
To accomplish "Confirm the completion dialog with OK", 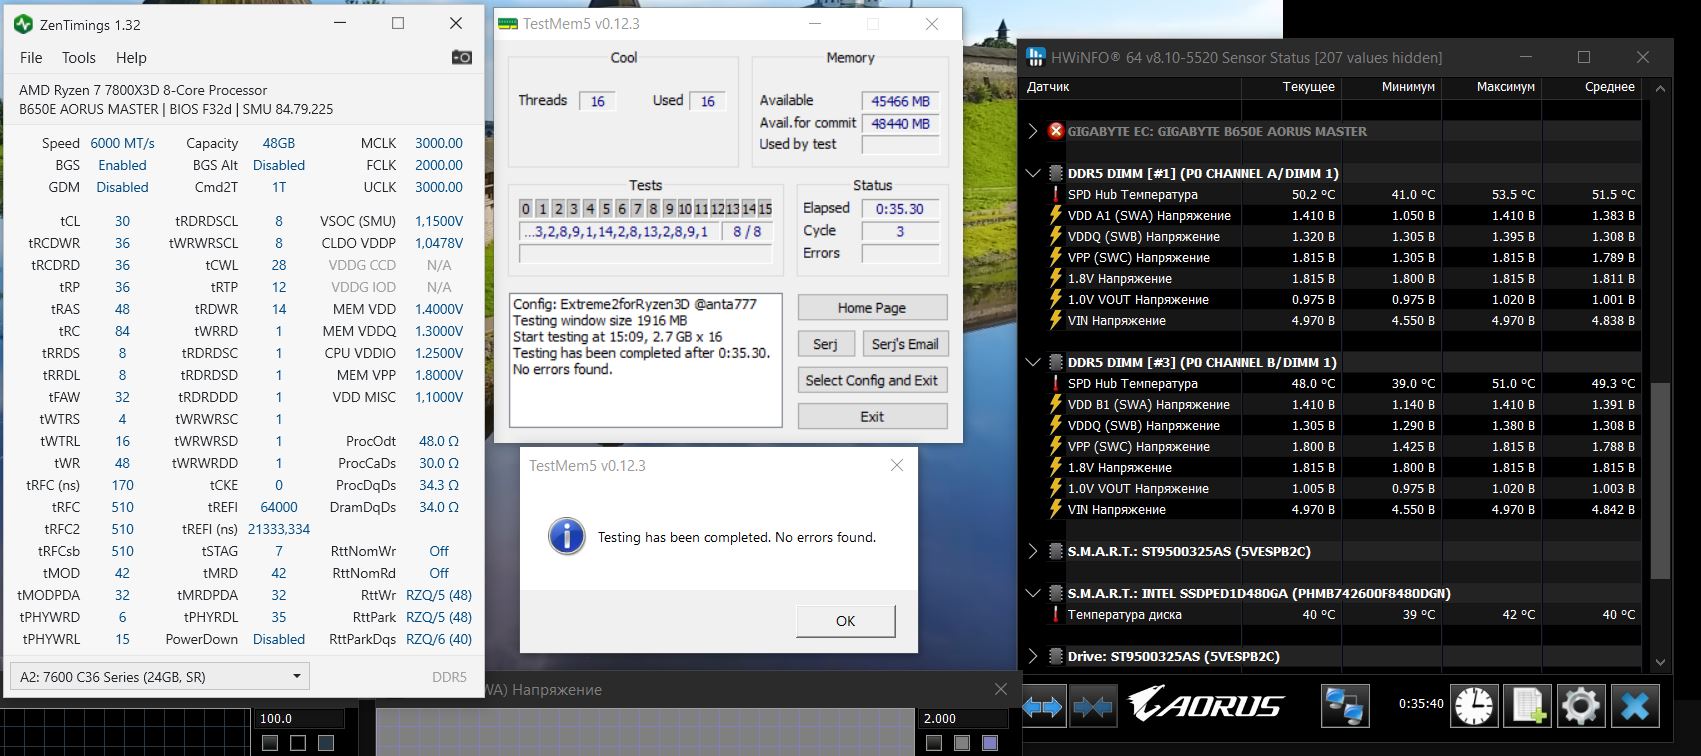I will (845, 621).
